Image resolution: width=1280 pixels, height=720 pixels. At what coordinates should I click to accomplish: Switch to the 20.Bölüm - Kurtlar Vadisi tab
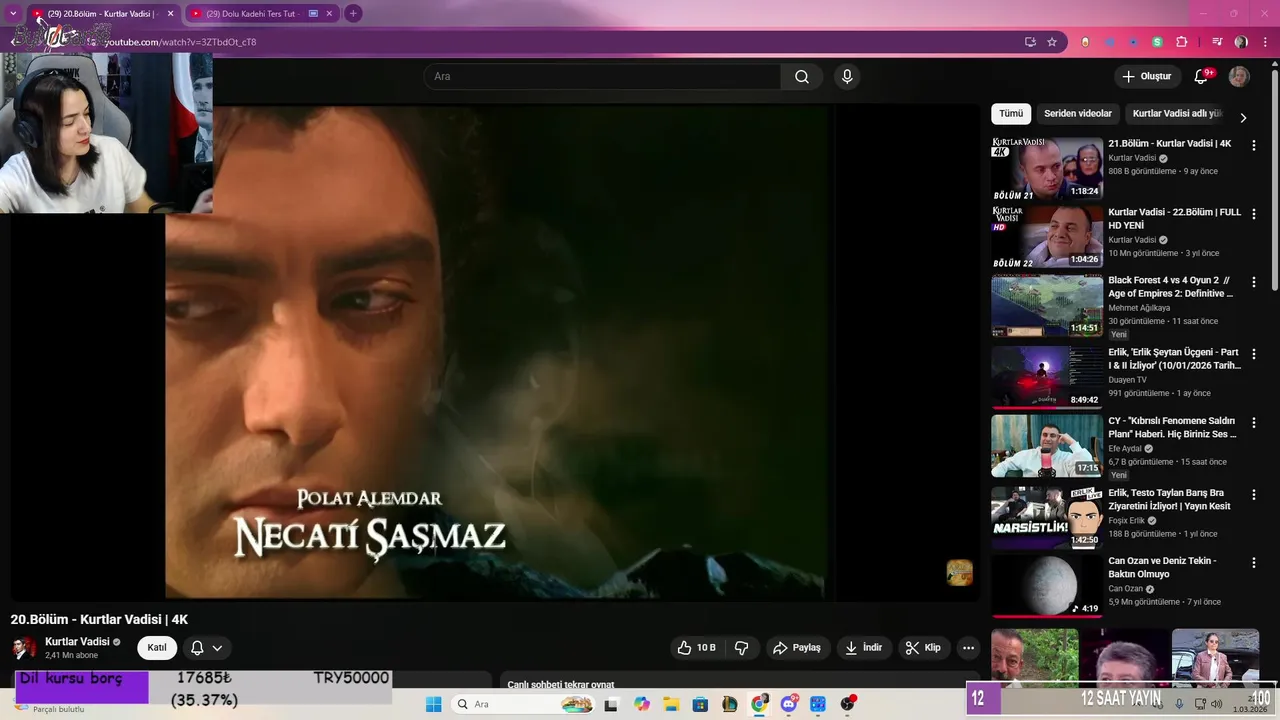(x=103, y=14)
